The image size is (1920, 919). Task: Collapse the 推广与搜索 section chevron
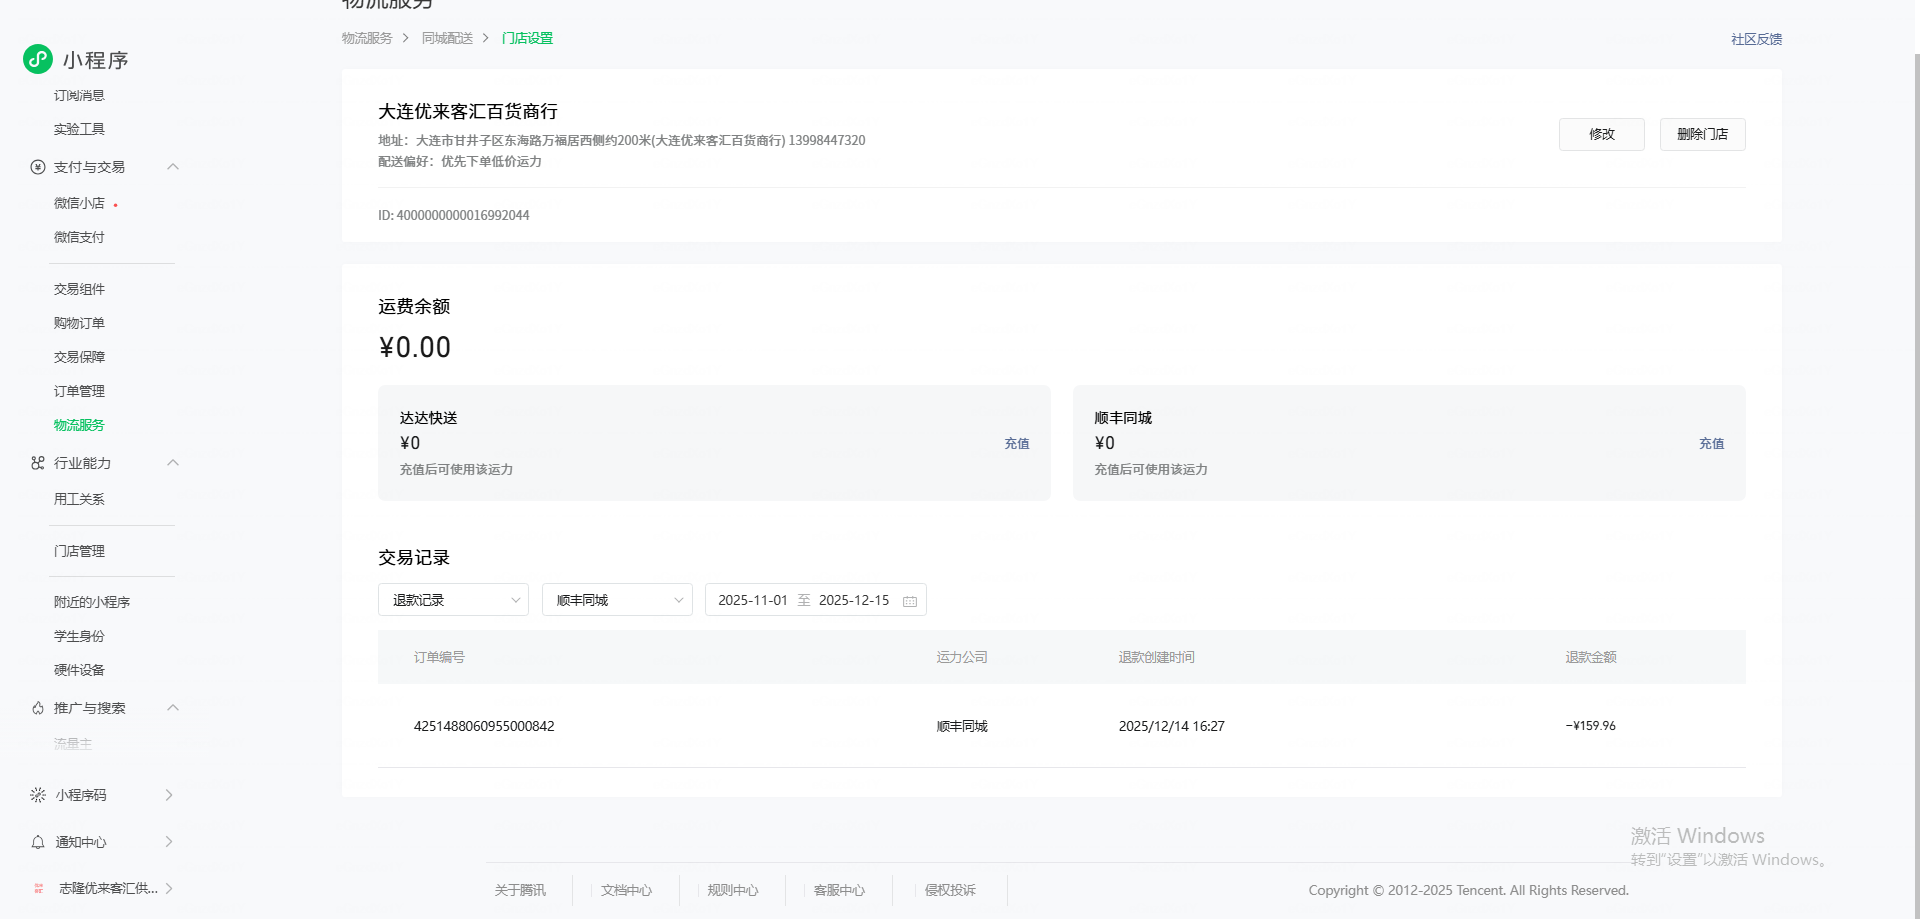pos(173,708)
